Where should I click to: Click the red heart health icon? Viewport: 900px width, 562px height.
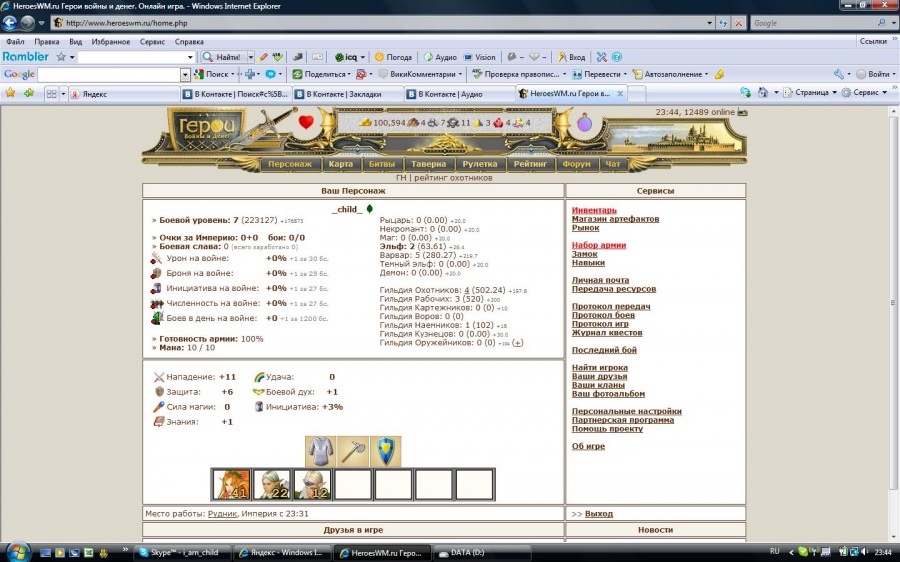[306, 122]
